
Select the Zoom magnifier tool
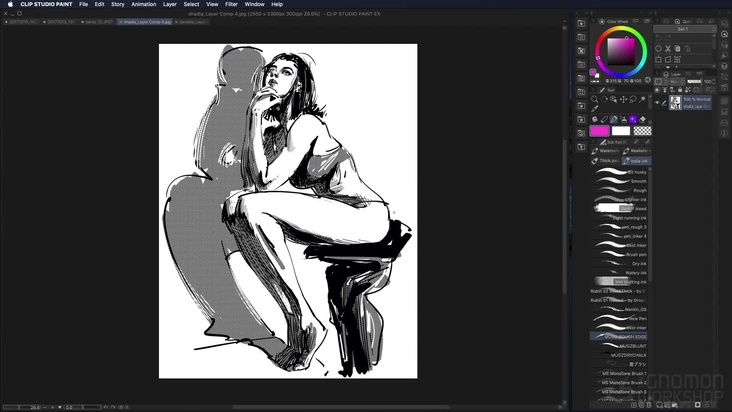tap(594, 99)
